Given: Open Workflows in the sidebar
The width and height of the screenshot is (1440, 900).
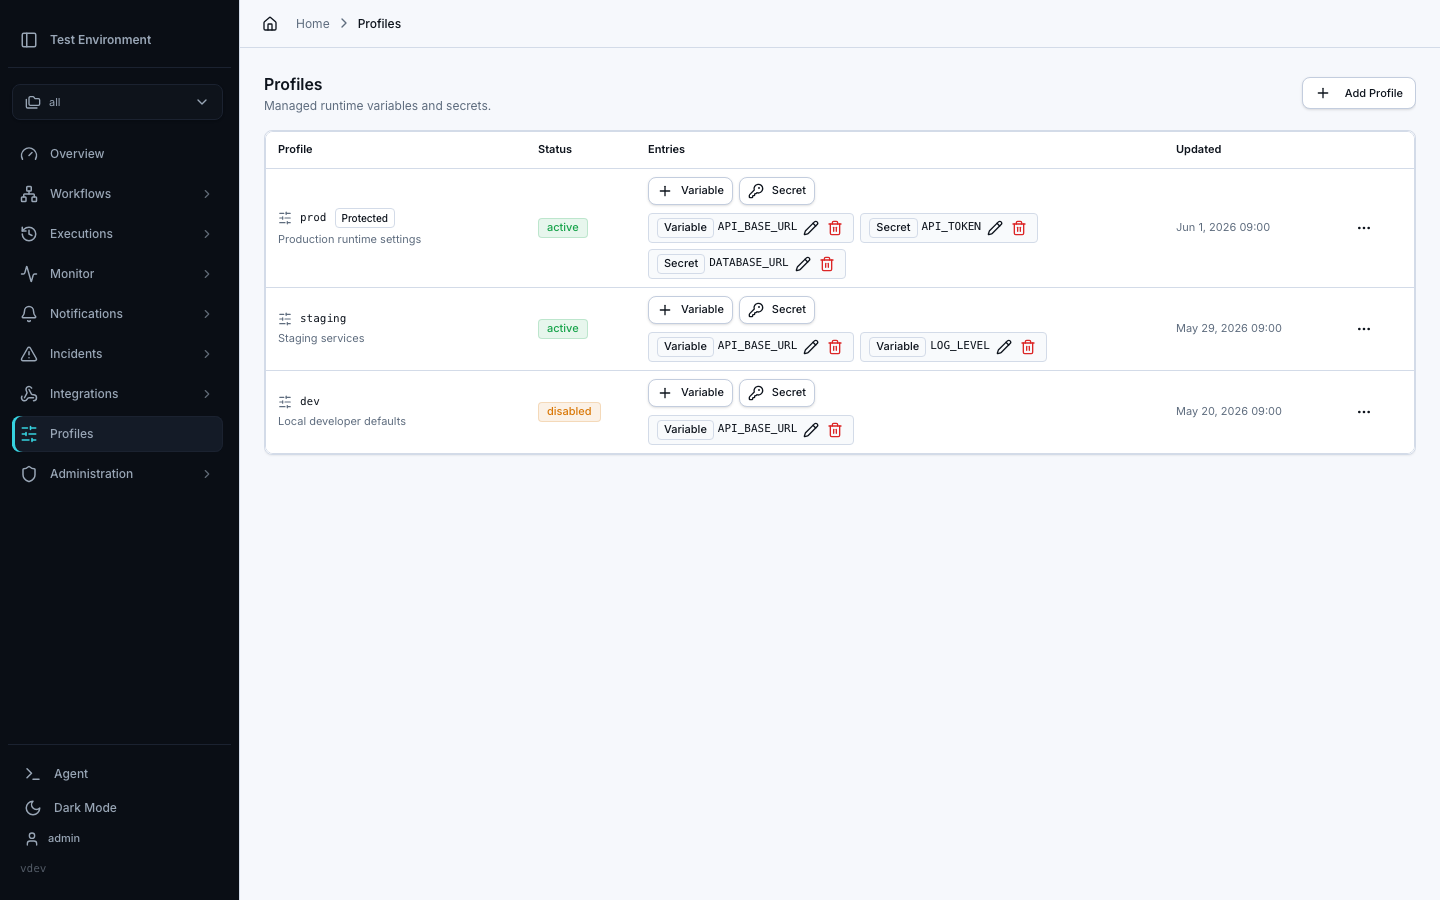Looking at the screenshot, I should click(x=117, y=194).
